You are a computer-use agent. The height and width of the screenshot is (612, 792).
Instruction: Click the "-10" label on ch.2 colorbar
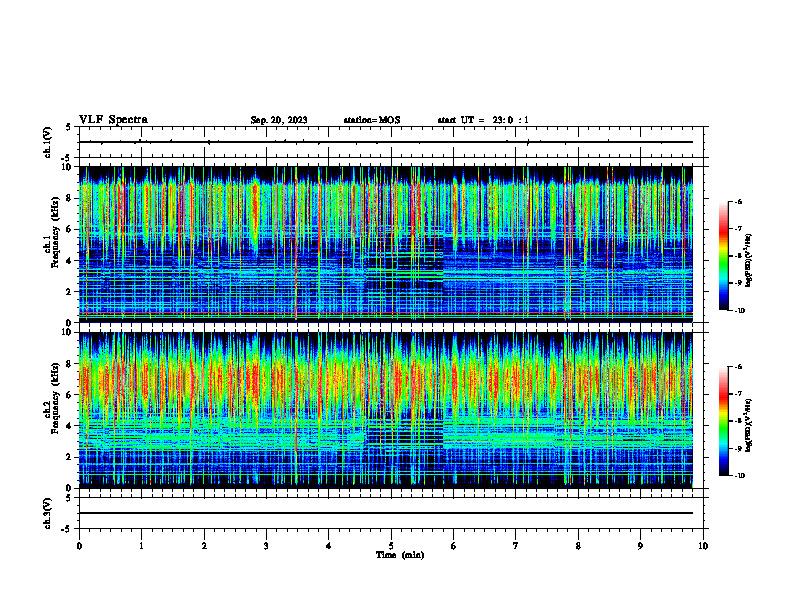(740, 476)
